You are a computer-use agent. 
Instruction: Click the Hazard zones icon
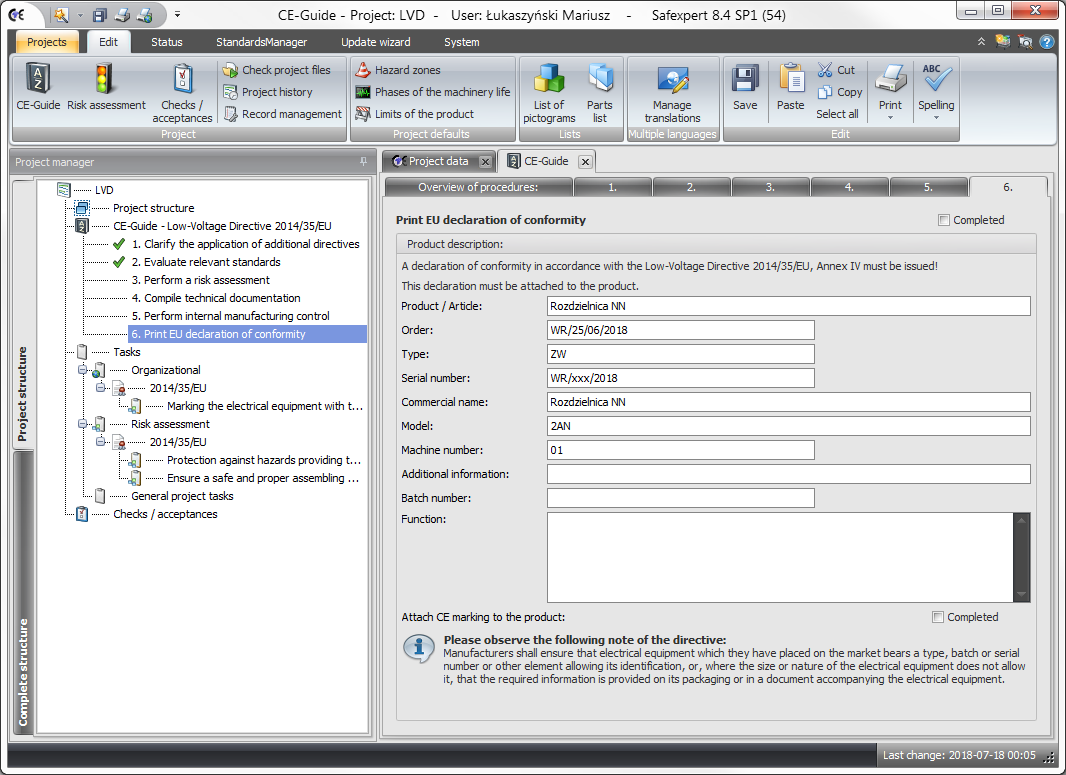(x=363, y=70)
